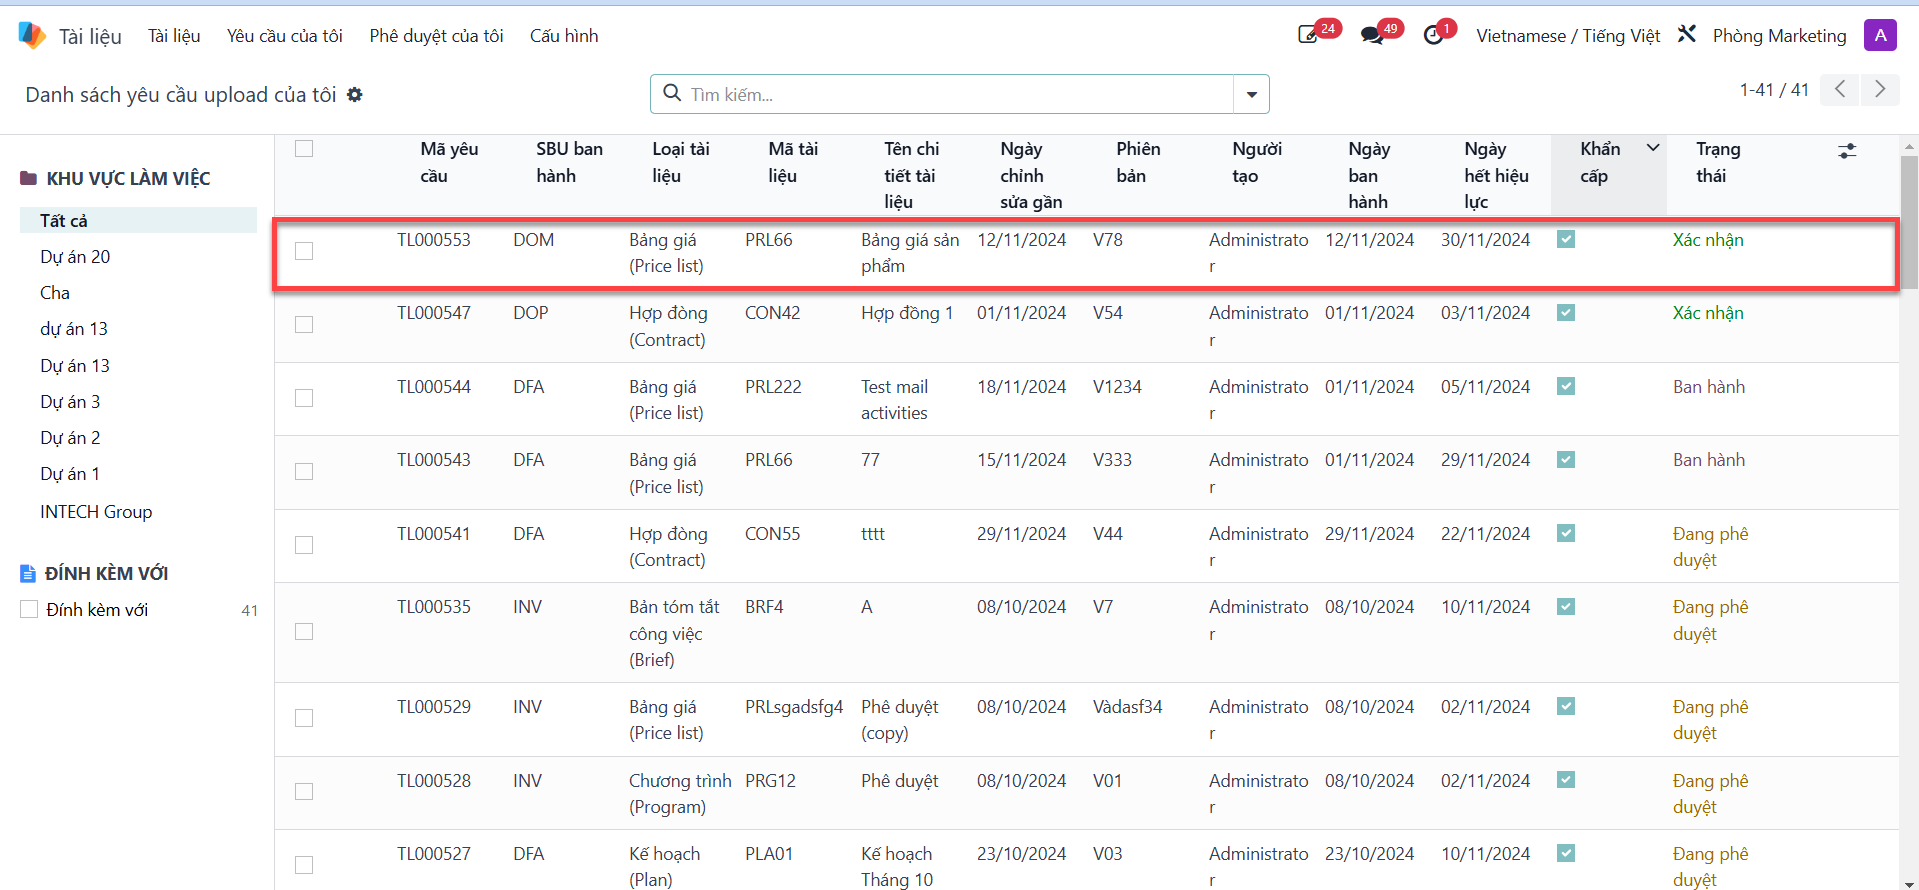Viewport: 1919px width, 890px height.
Task: Filter by Dự án 20 workspace
Action: click(x=75, y=257)
